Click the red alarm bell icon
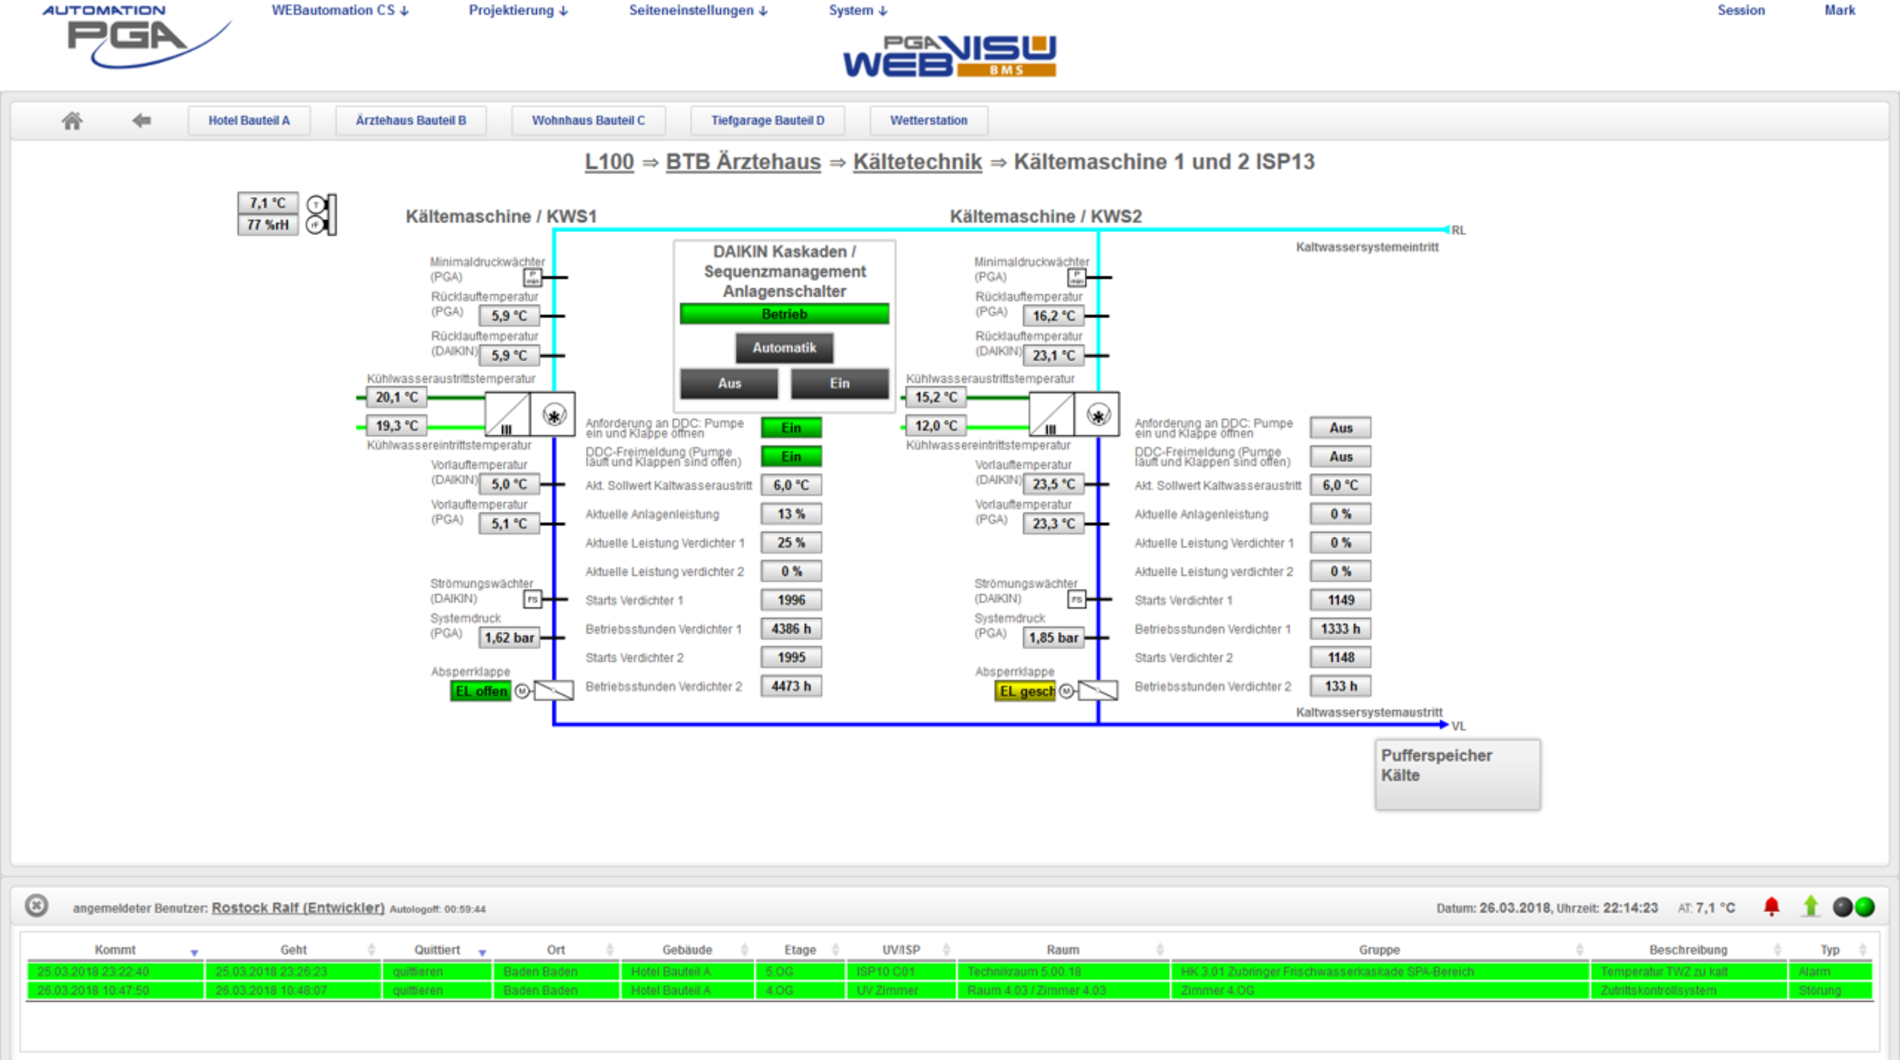Image resolution: width=1900 pixels, height=1060 pixels. pyautogui.click(x=1771, y=907)
